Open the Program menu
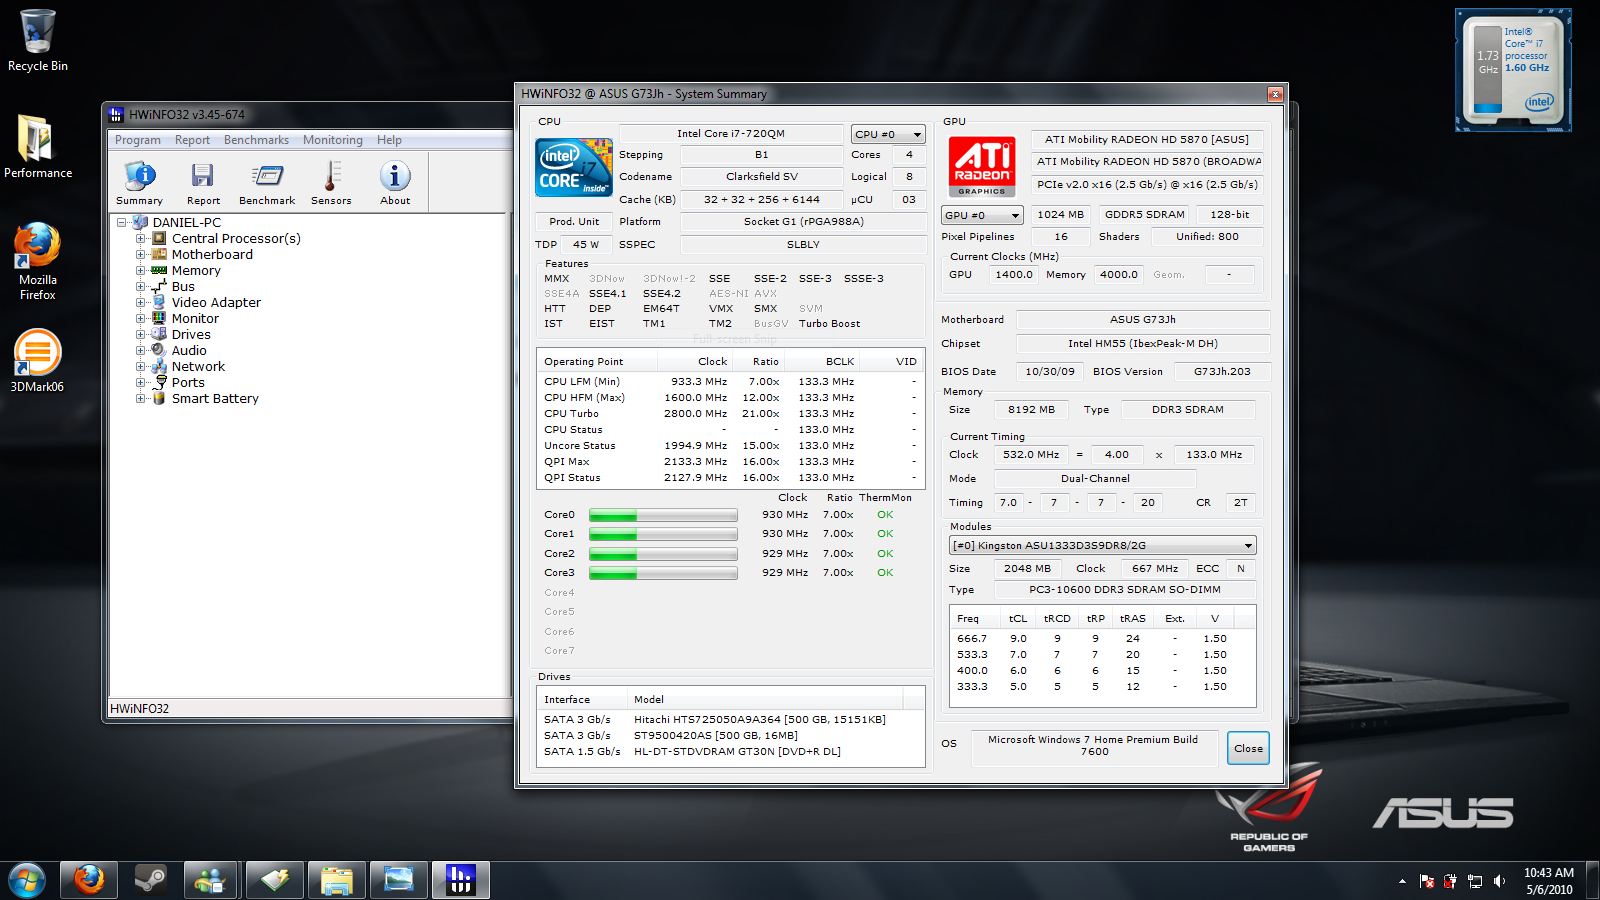1600x900 pixels. pos(138,140)
